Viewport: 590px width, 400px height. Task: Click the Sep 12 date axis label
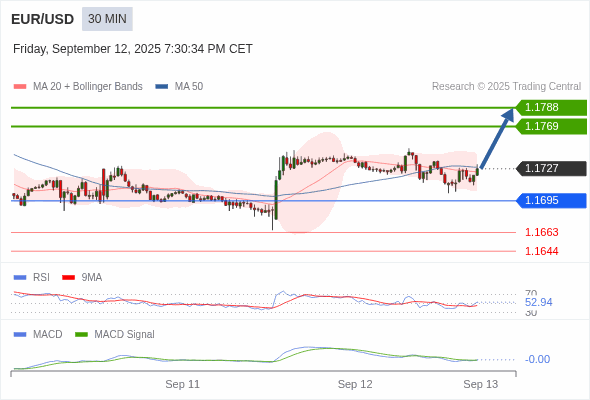[355, 384]
